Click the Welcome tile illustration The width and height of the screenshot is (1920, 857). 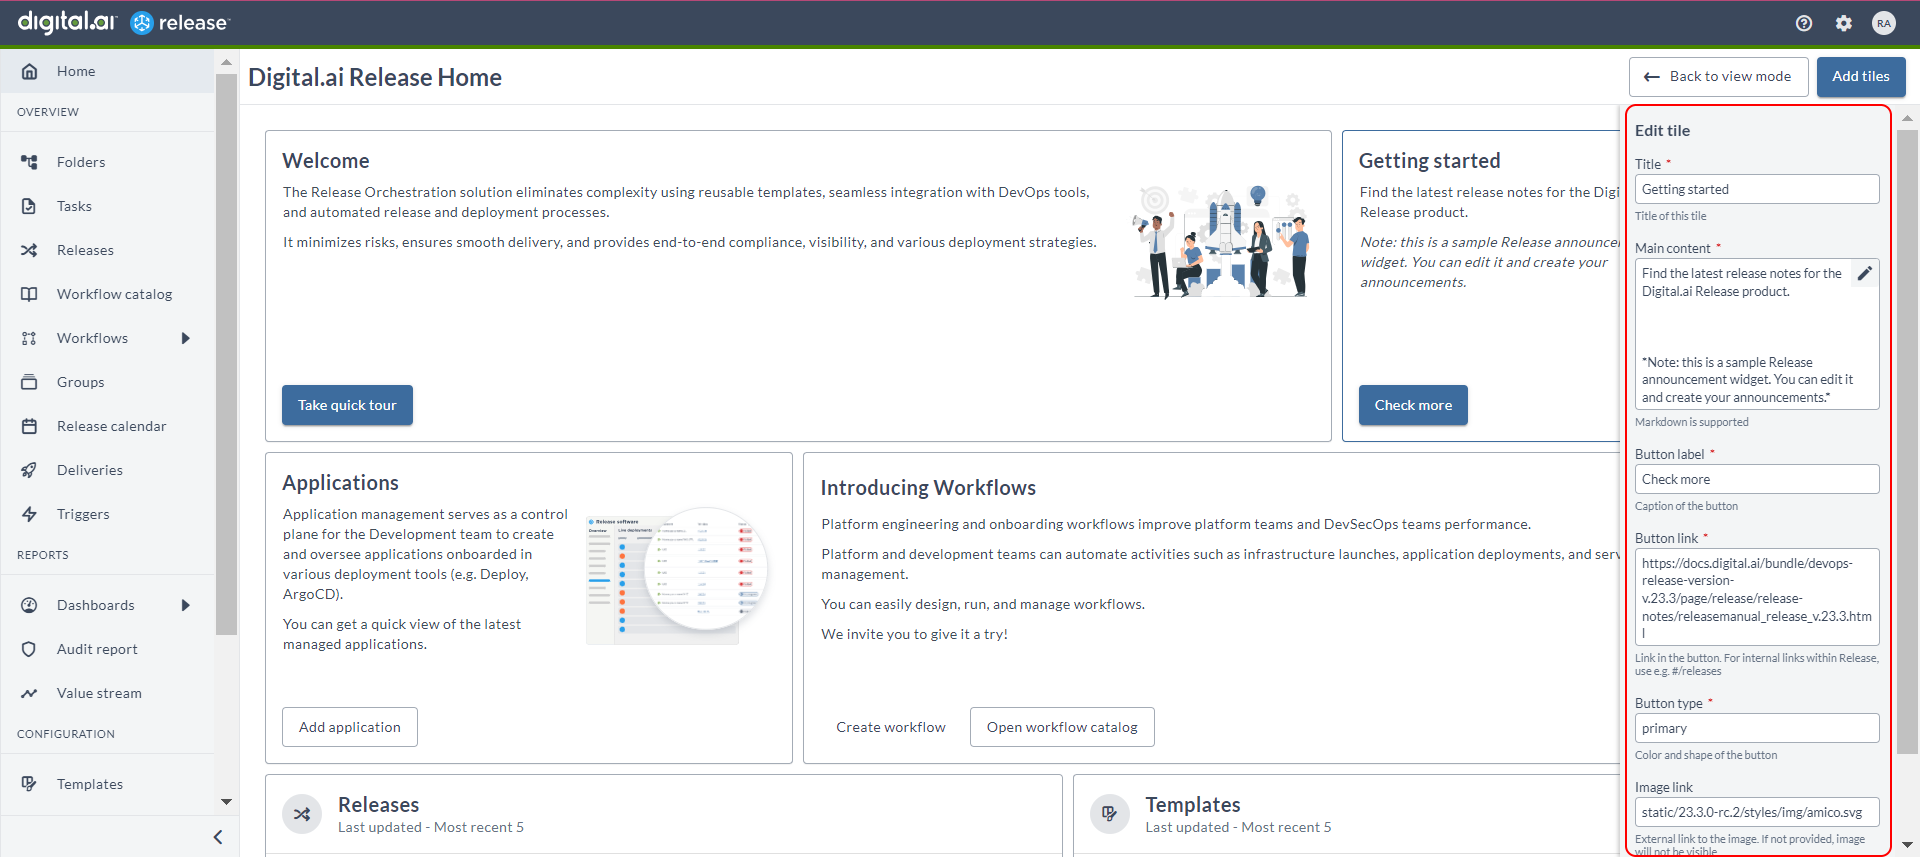[1220, 243]
